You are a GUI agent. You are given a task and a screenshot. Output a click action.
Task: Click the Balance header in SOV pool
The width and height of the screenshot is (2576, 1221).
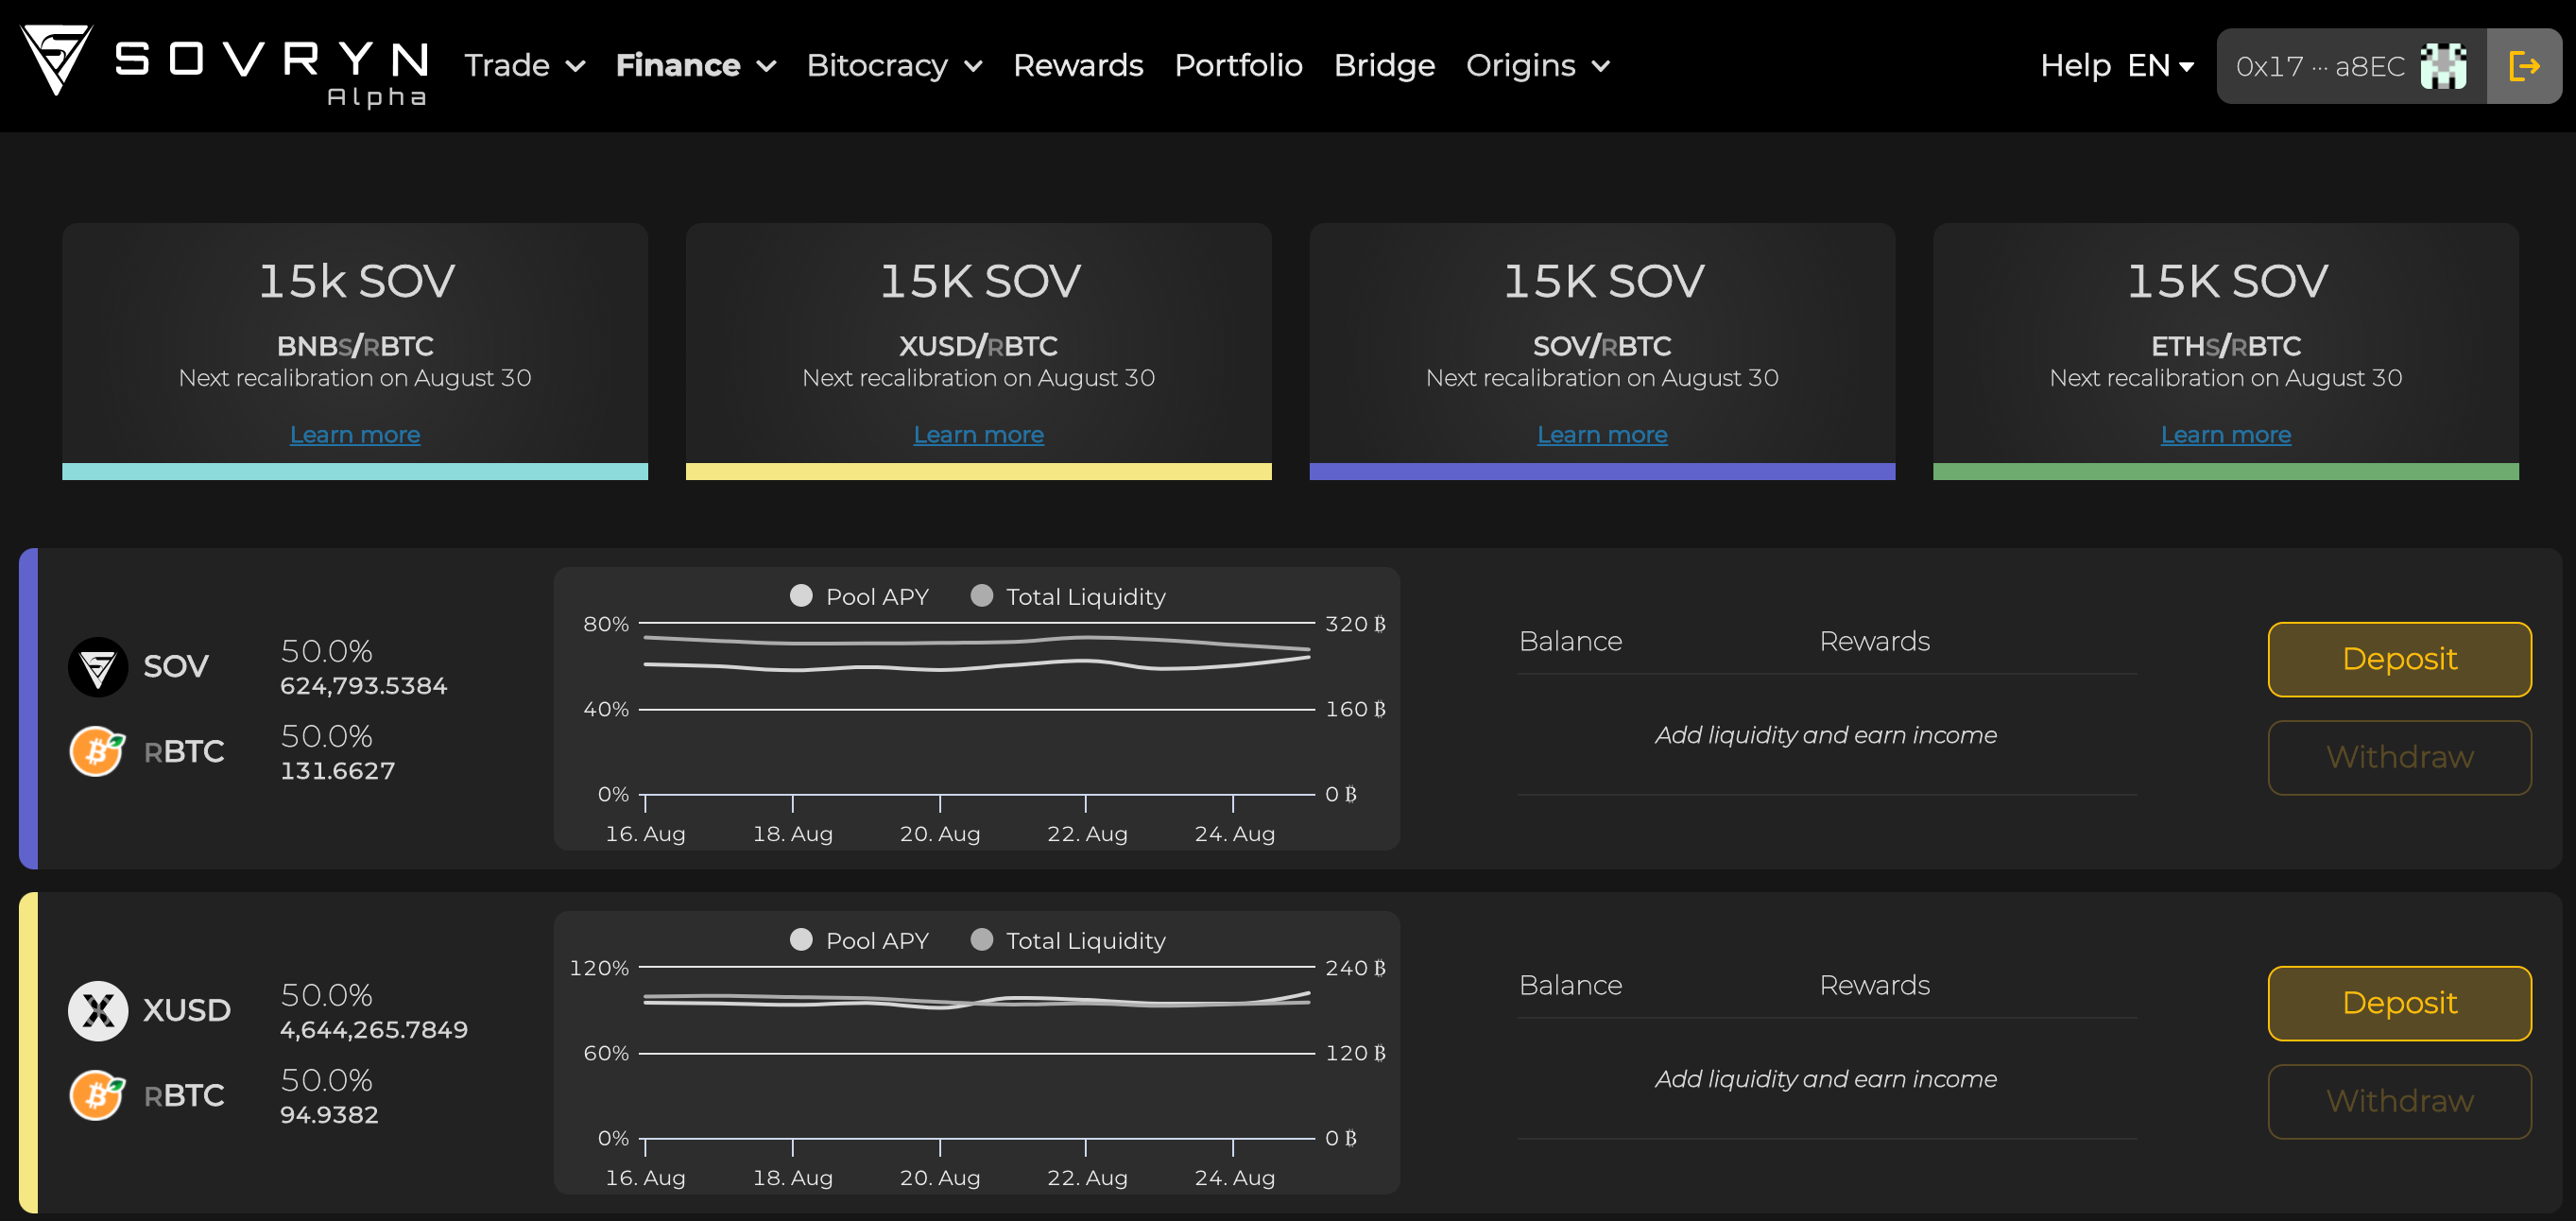(1570, 641)
